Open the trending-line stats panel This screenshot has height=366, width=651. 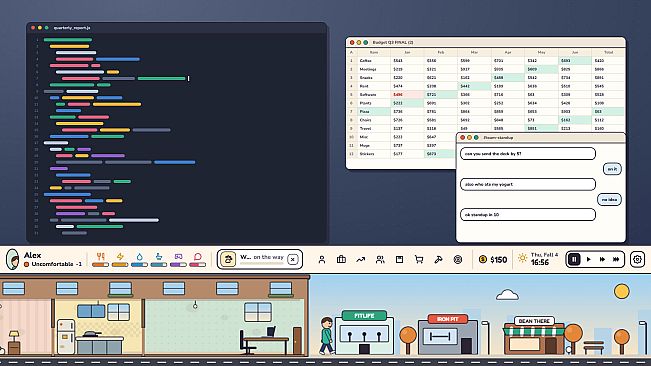(360, 260)
